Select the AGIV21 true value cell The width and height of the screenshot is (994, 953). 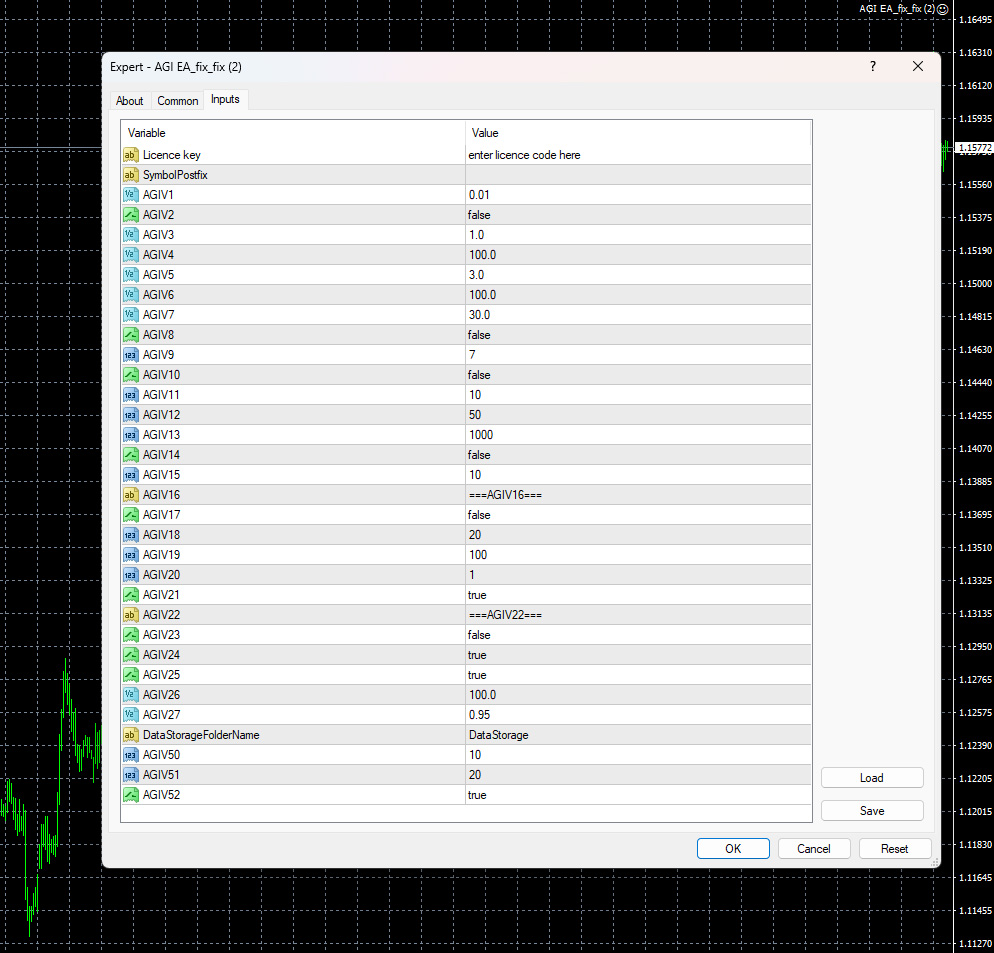pyautogui.click(x=638, y=595)
